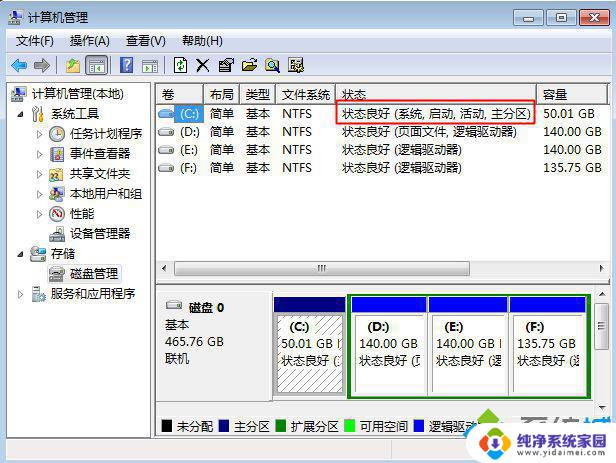Click the 共享文件夹 icon
The image size is (616, 463).
coord(56,174)
